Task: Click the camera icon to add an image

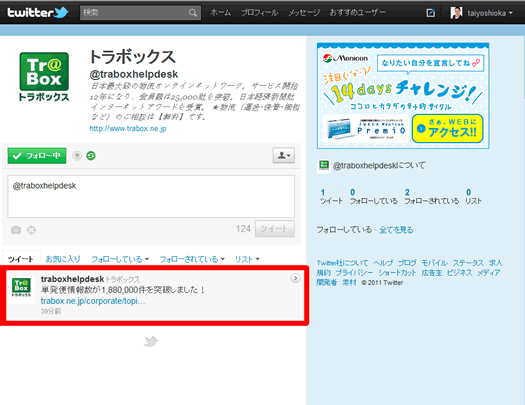Action: 16,230
